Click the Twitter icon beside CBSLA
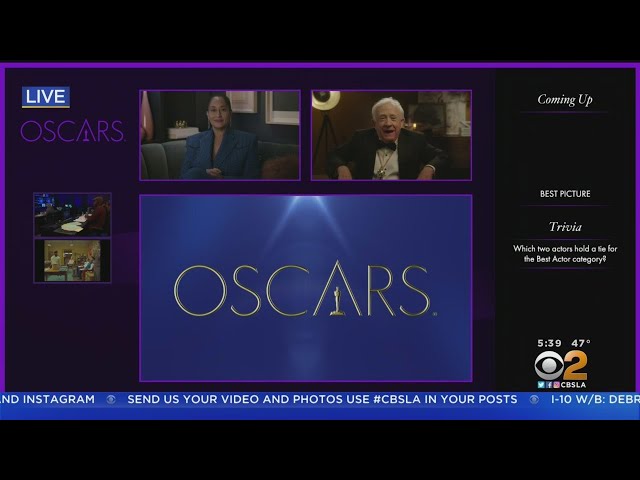The image size is (640, 480). pyautogui.click(x=541, y=384)
